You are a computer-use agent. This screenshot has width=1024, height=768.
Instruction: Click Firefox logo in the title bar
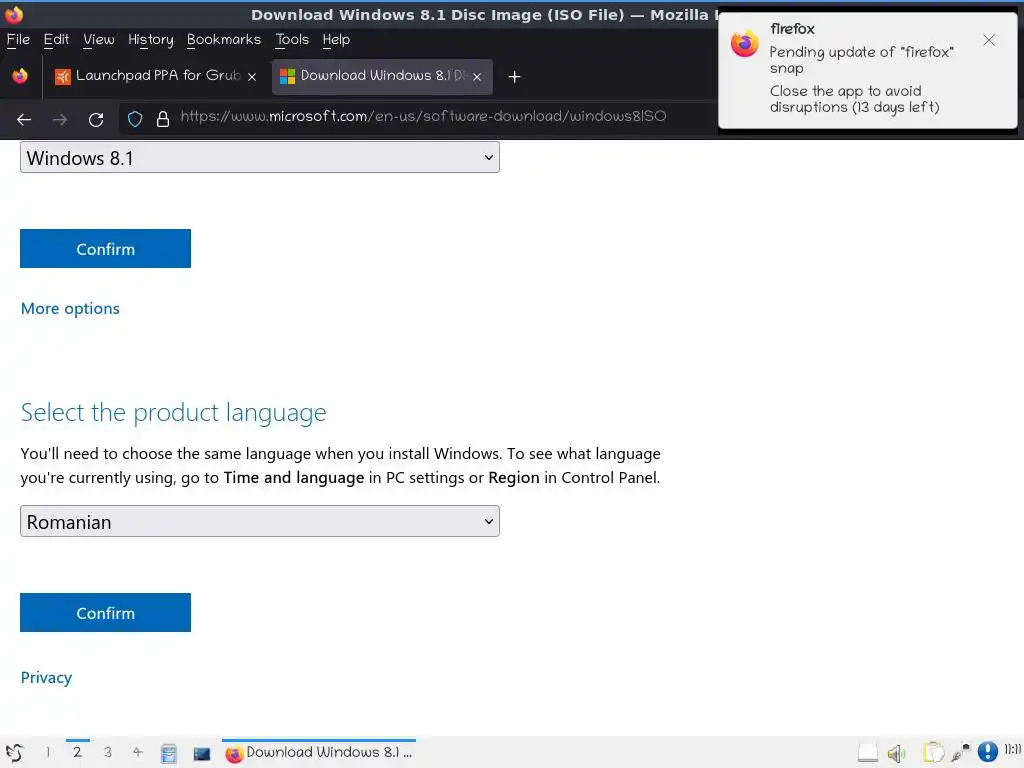14,14
